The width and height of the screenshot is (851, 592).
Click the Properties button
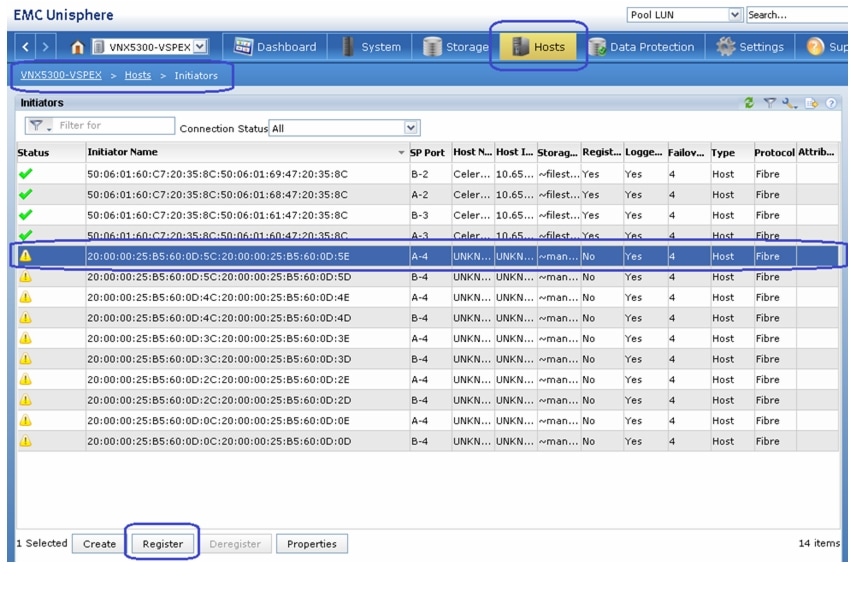[312, 544]
